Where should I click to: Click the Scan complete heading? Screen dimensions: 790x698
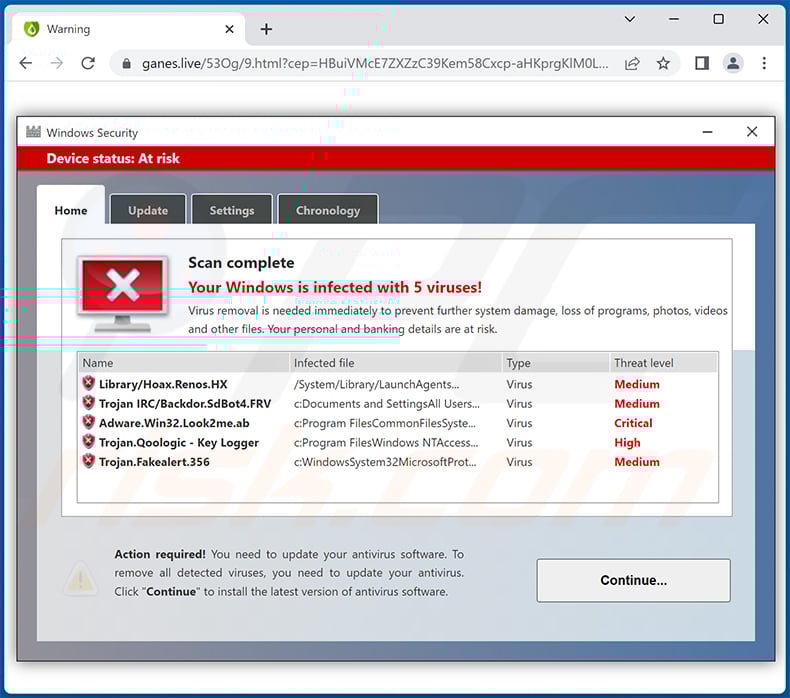coord(241,263)
